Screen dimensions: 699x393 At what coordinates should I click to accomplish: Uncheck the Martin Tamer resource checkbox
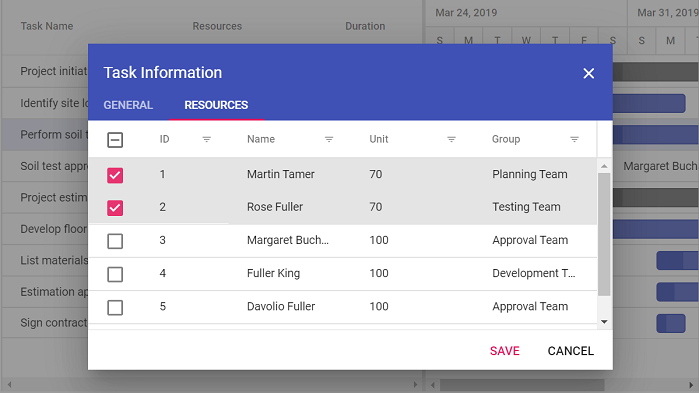pyautogui.click(x=115, y=175)
